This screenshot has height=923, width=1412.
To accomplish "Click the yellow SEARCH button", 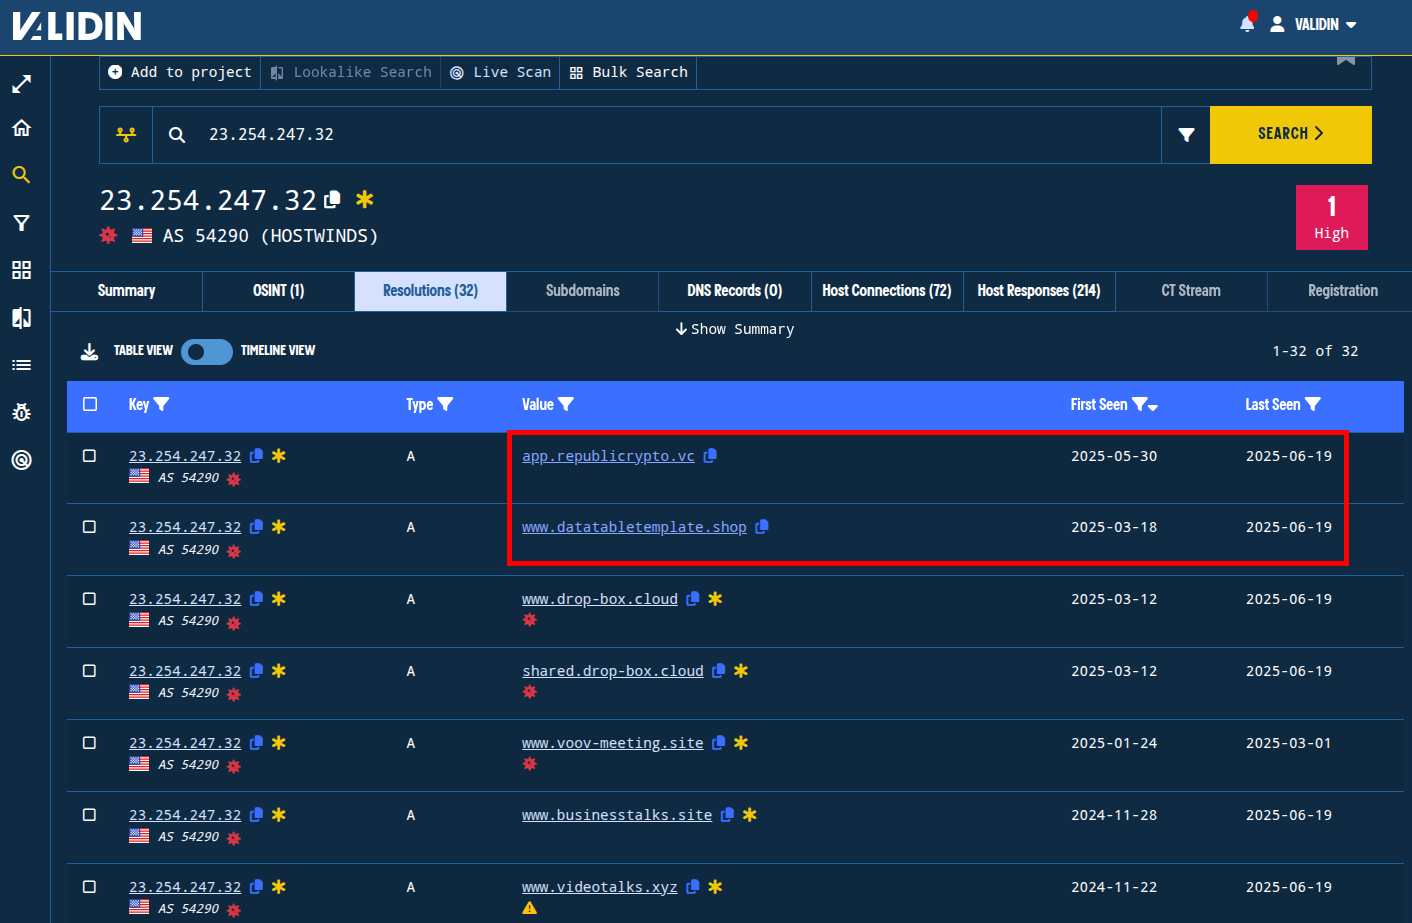I will [x=1290, y=134].
